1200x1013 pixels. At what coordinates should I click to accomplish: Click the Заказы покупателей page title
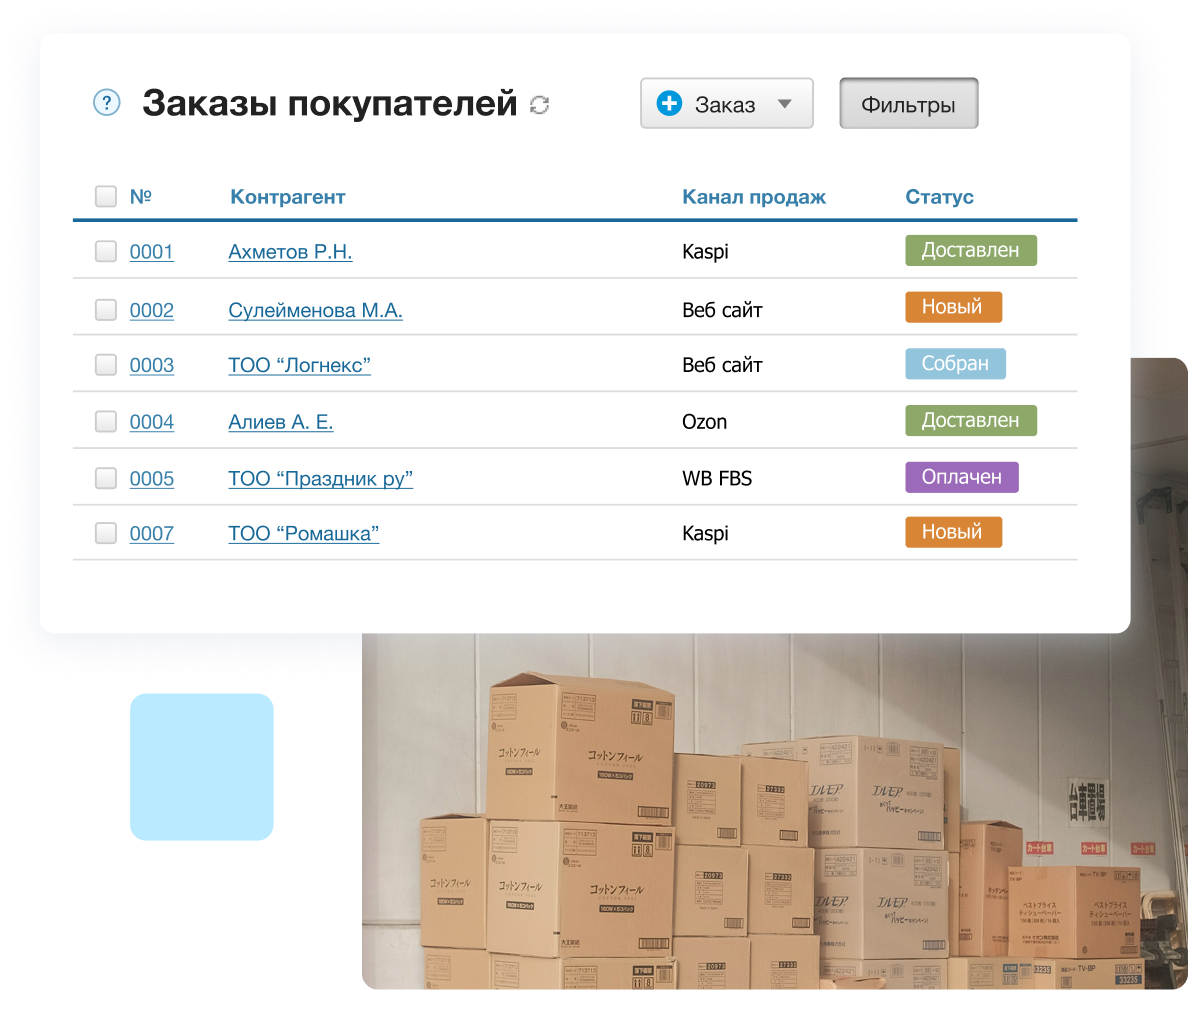[x=330, y=103]
